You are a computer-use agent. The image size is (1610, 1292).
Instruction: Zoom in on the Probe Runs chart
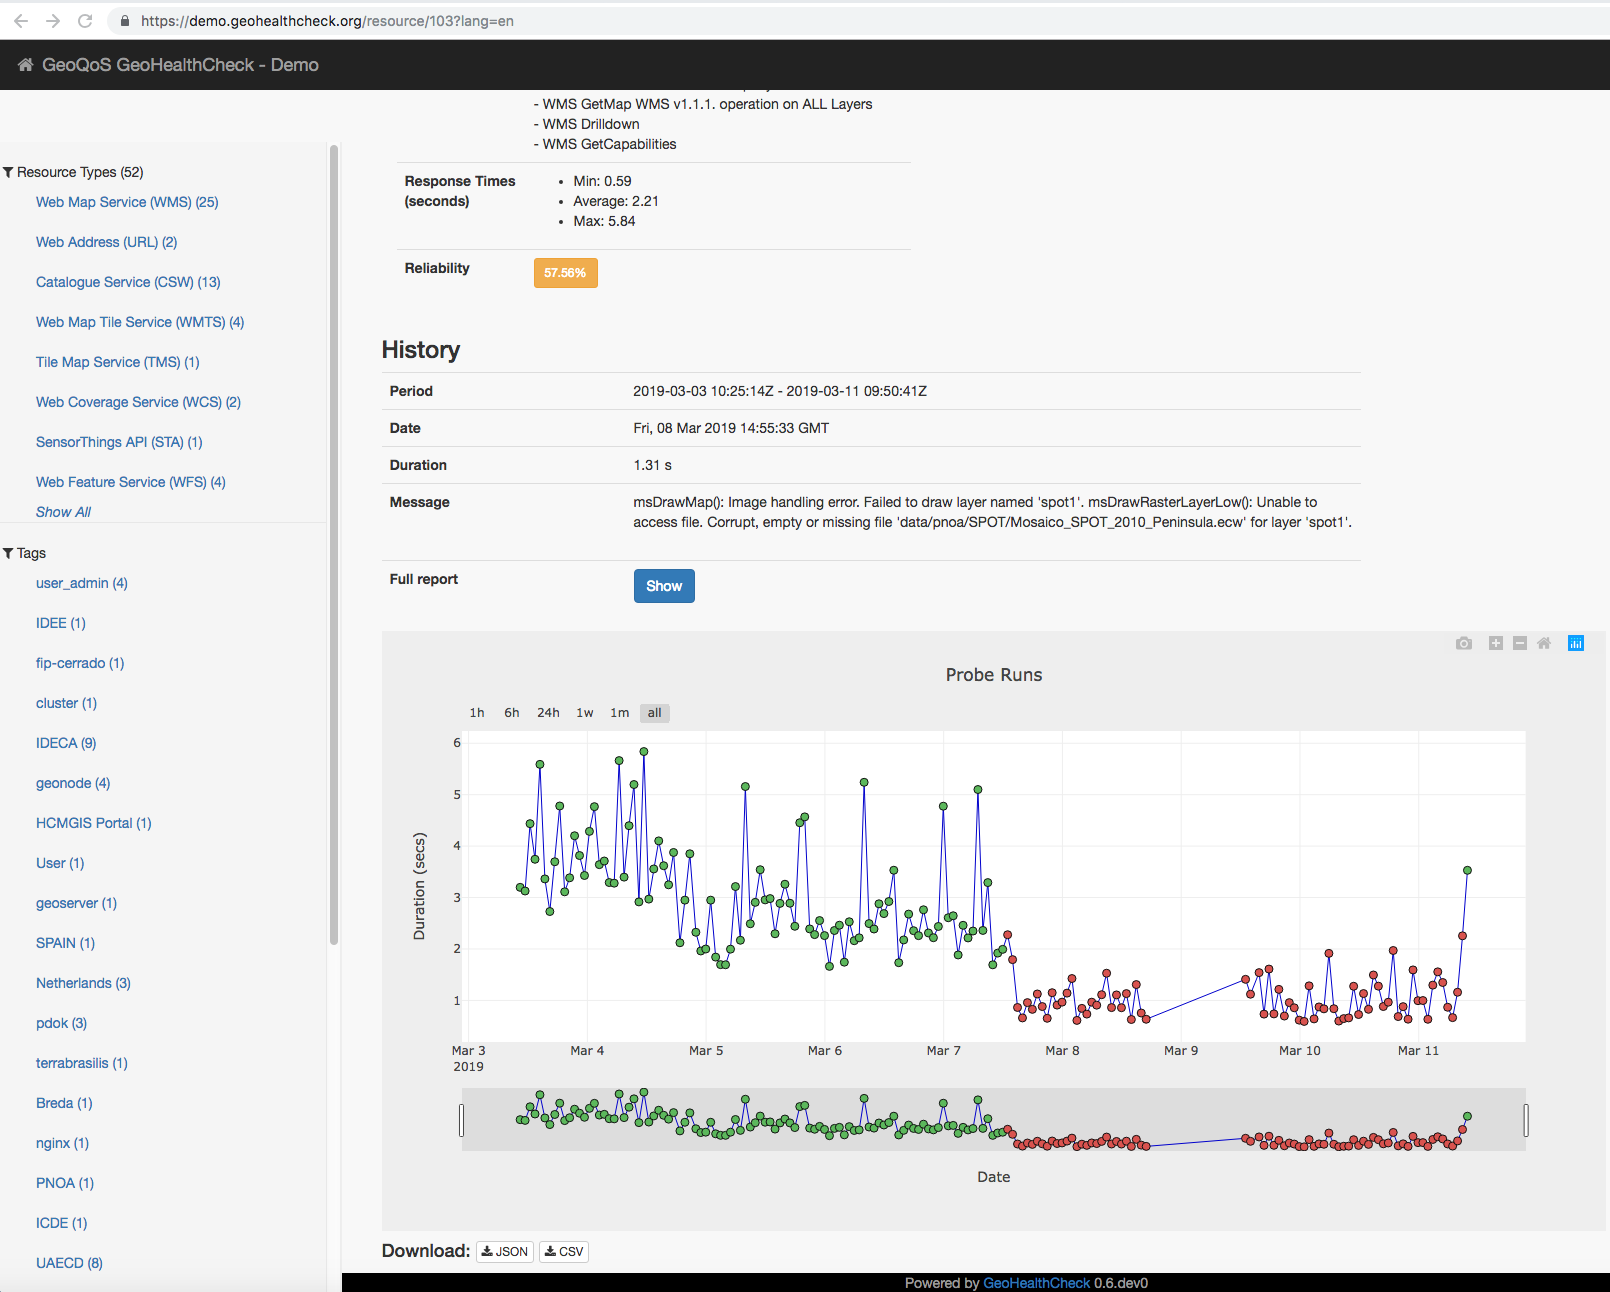pos(1496,643)
